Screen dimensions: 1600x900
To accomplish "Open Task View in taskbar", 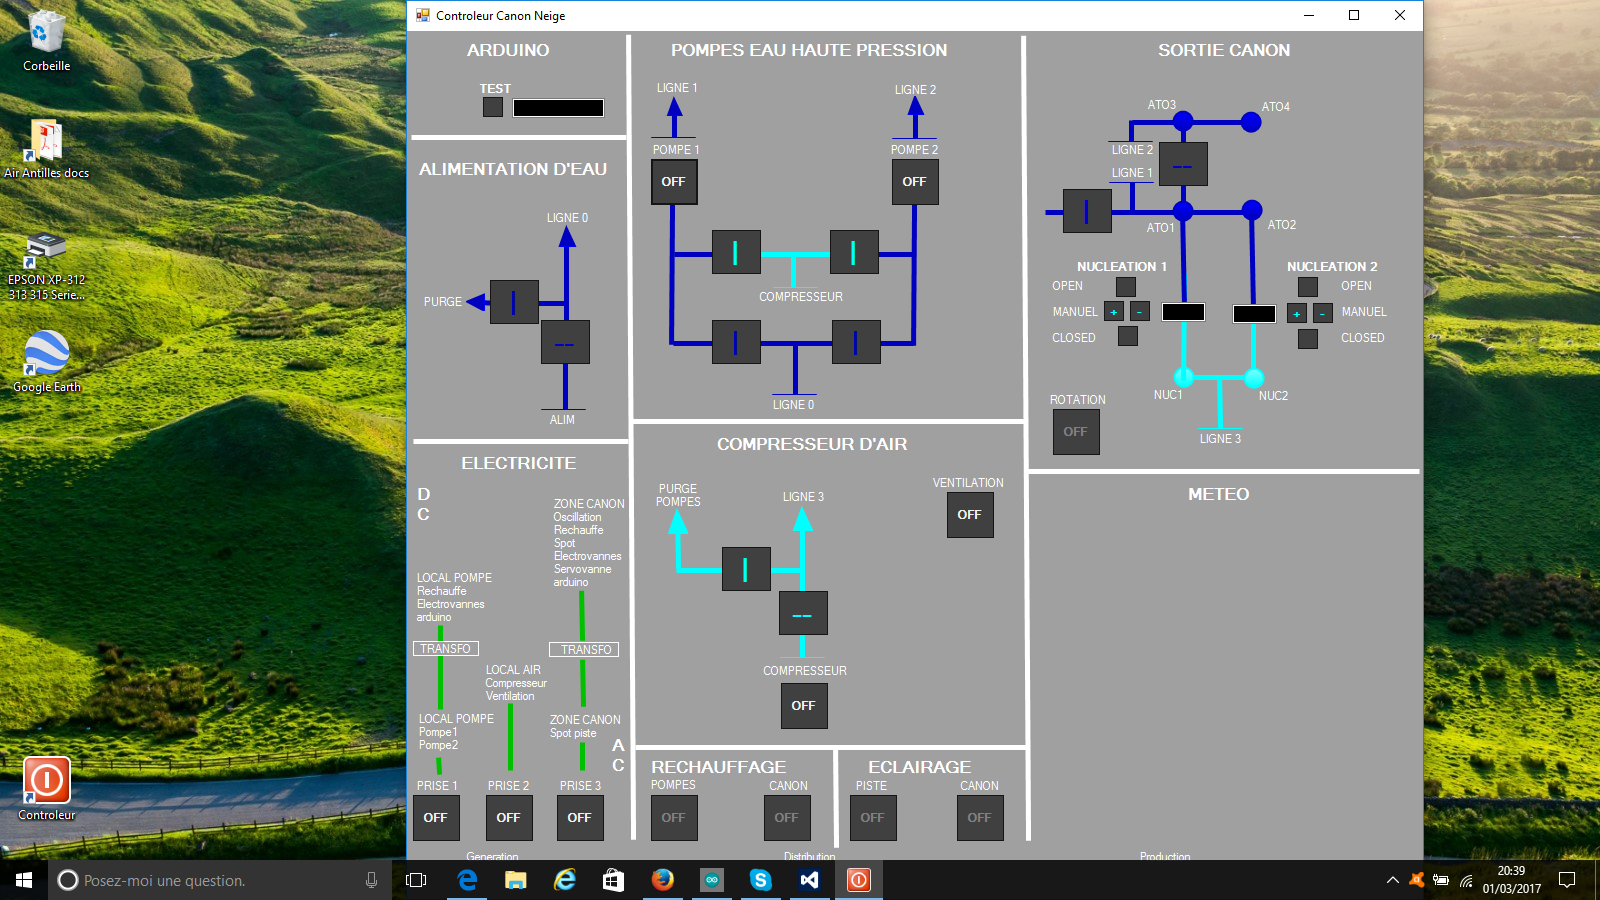I will pyautogui.click(x=416, y=880).
